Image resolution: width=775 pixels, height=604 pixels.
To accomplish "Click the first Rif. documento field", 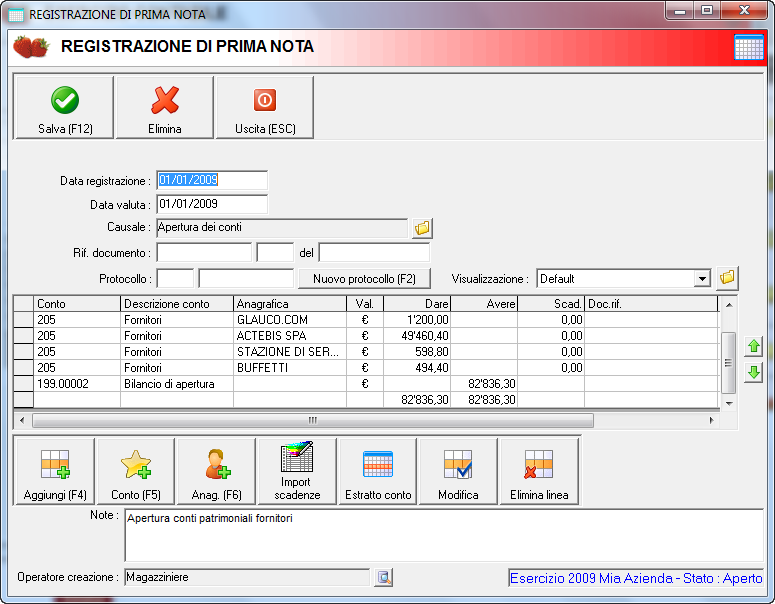I will point(204,253).
